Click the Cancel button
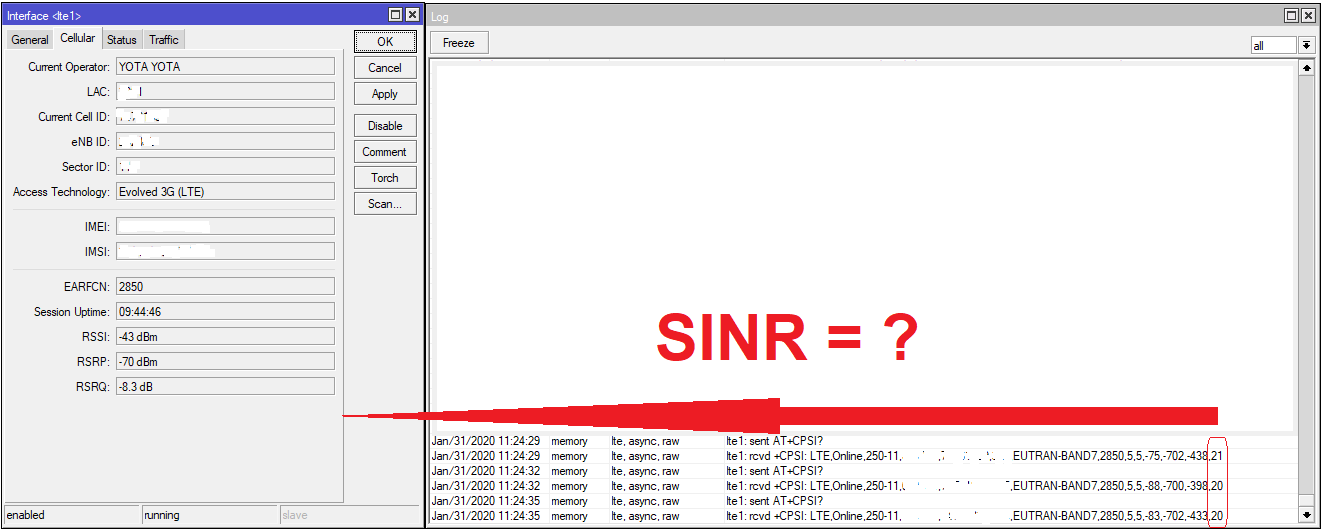The height and width of the screenshot is (530, 1323). coord(385,68)
